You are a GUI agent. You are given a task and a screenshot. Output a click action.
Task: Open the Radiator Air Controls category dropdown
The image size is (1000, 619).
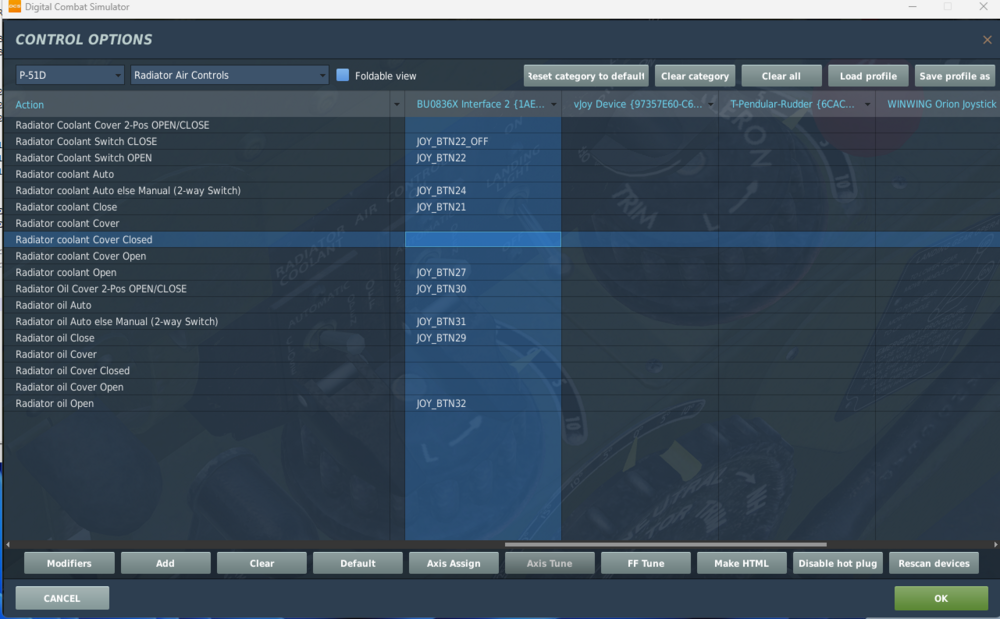[x=229, y=75]
